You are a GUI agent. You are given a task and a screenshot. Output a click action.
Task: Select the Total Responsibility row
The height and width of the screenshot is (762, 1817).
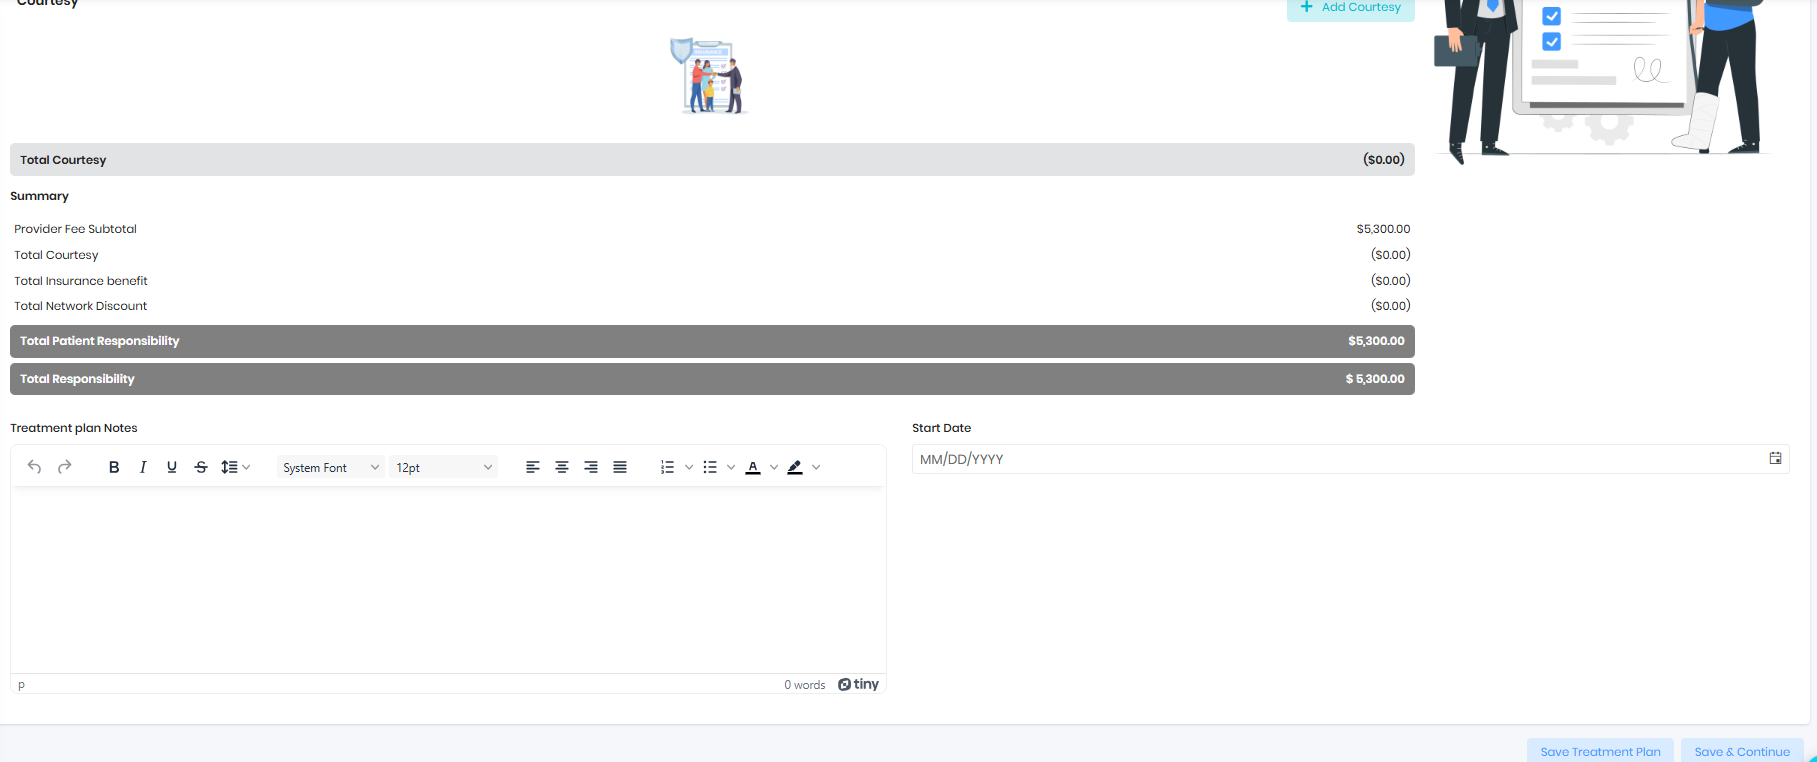[x=712, y=379]
